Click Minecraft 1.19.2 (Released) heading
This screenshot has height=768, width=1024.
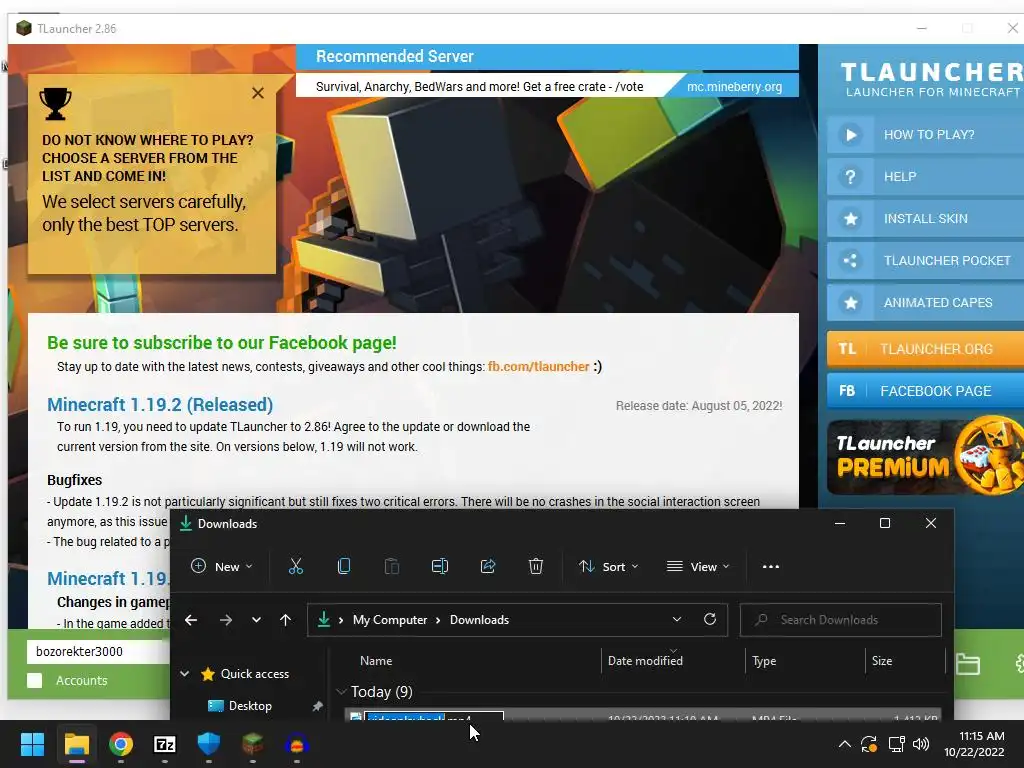[160, 404]
